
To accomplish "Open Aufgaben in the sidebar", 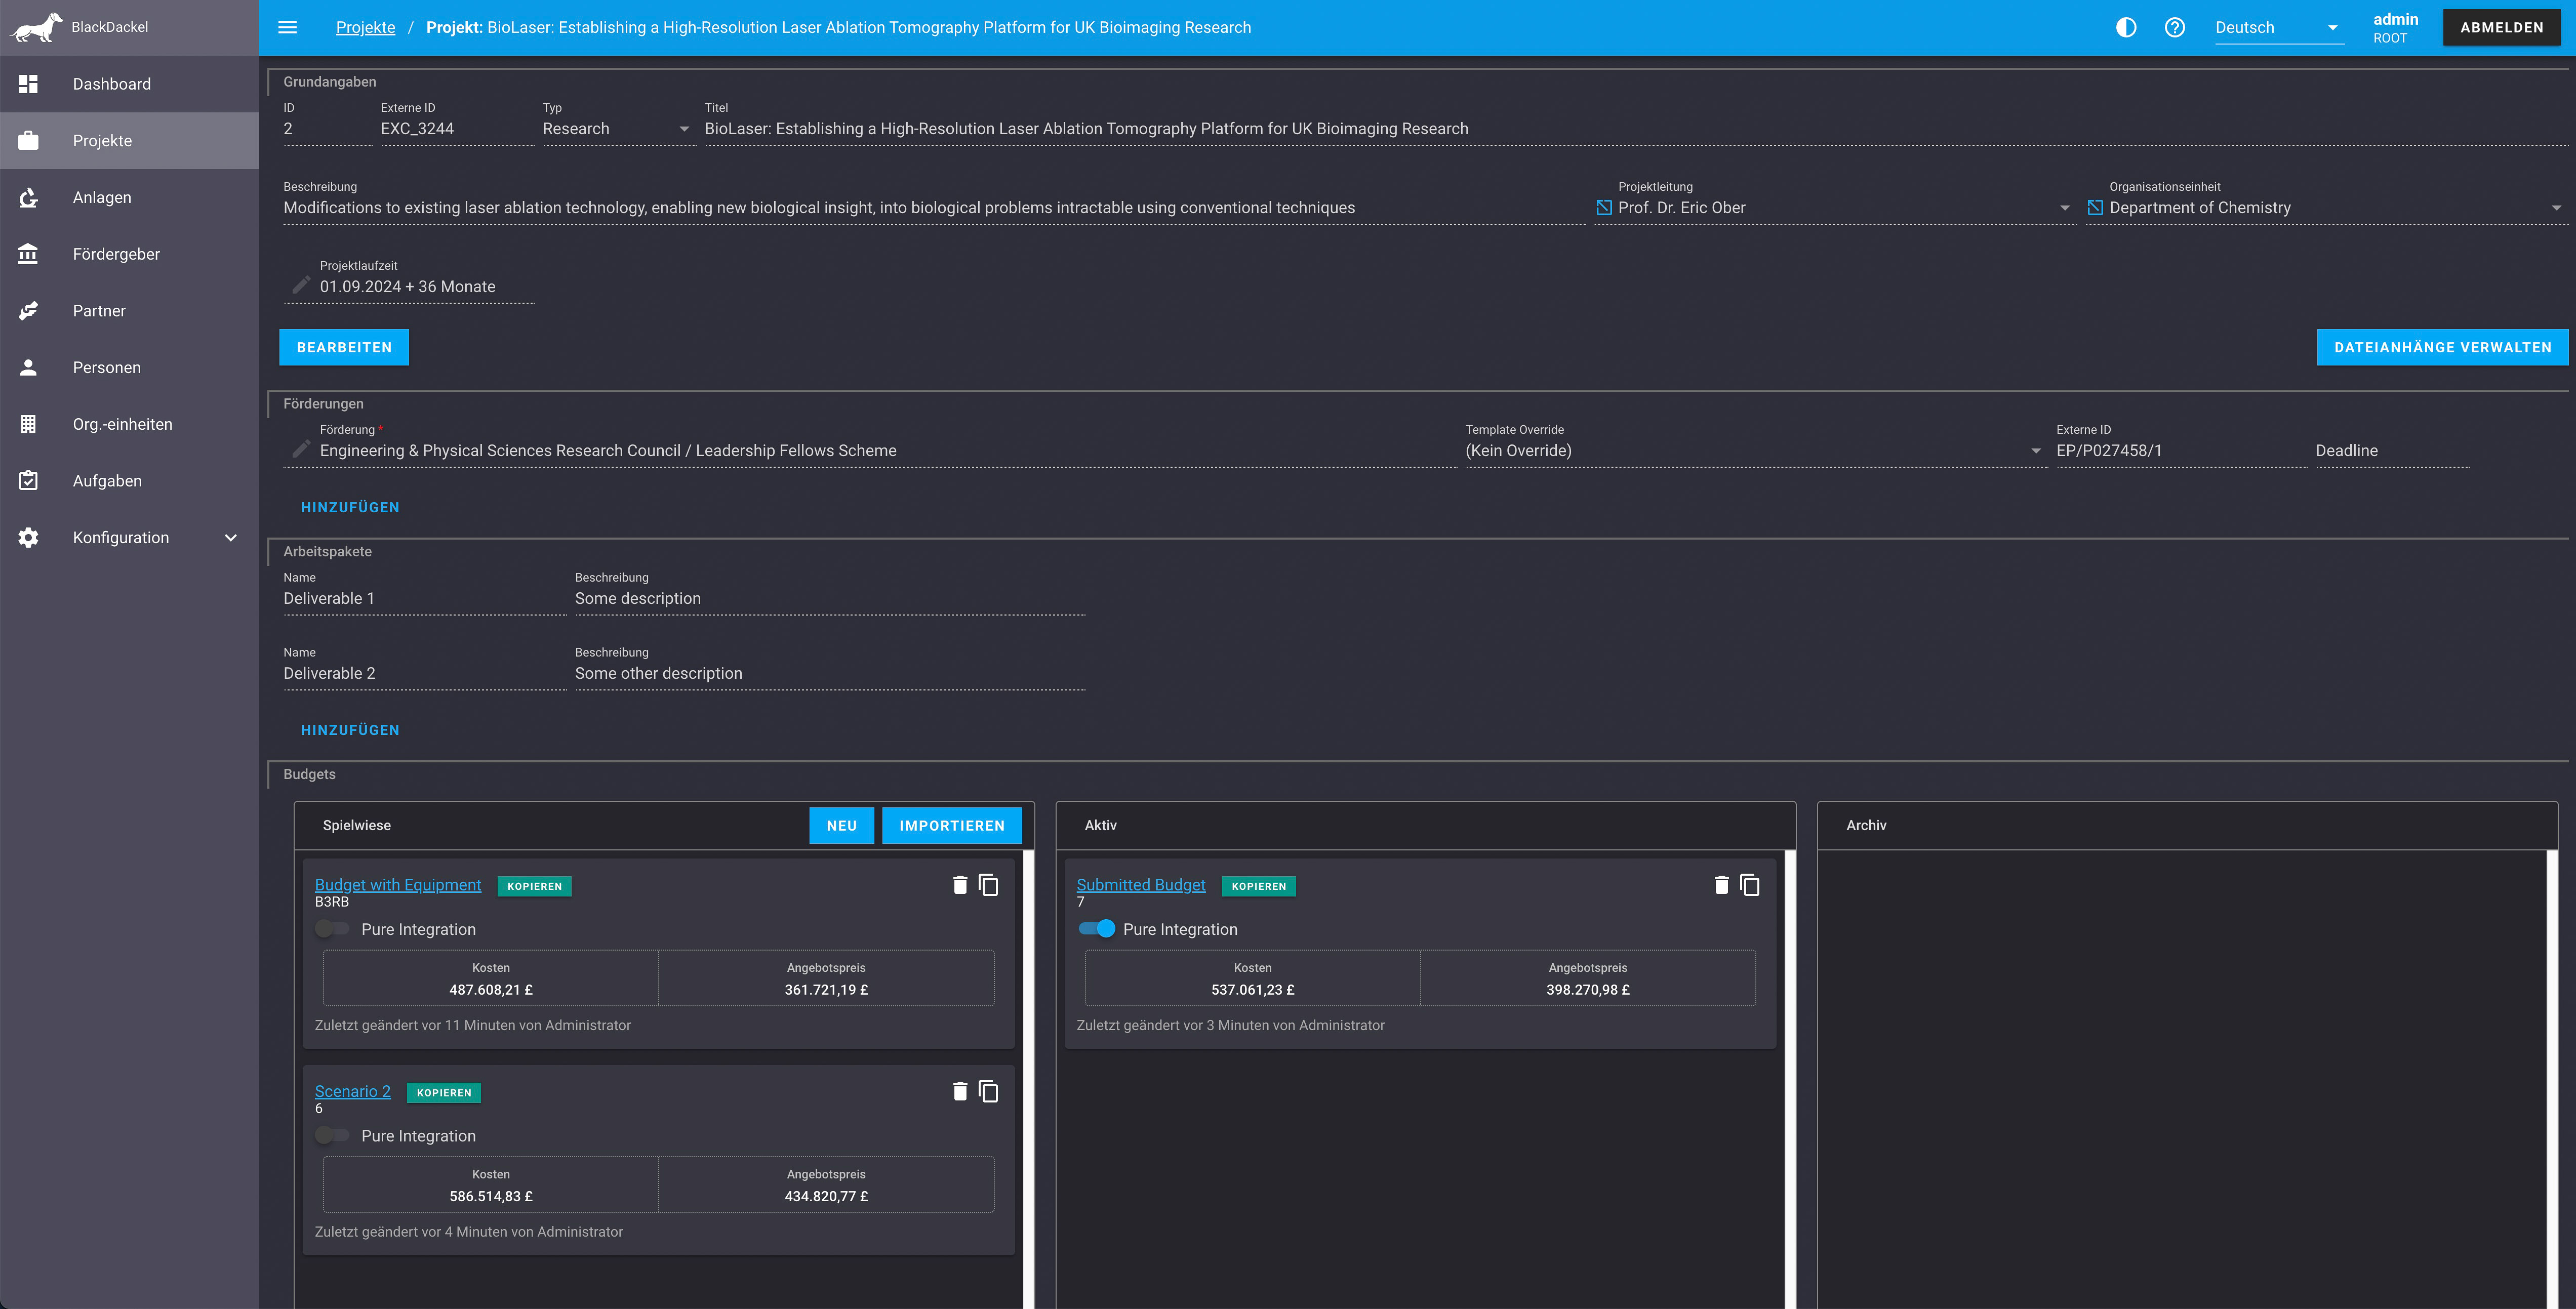I will click(x=129, y=480).
